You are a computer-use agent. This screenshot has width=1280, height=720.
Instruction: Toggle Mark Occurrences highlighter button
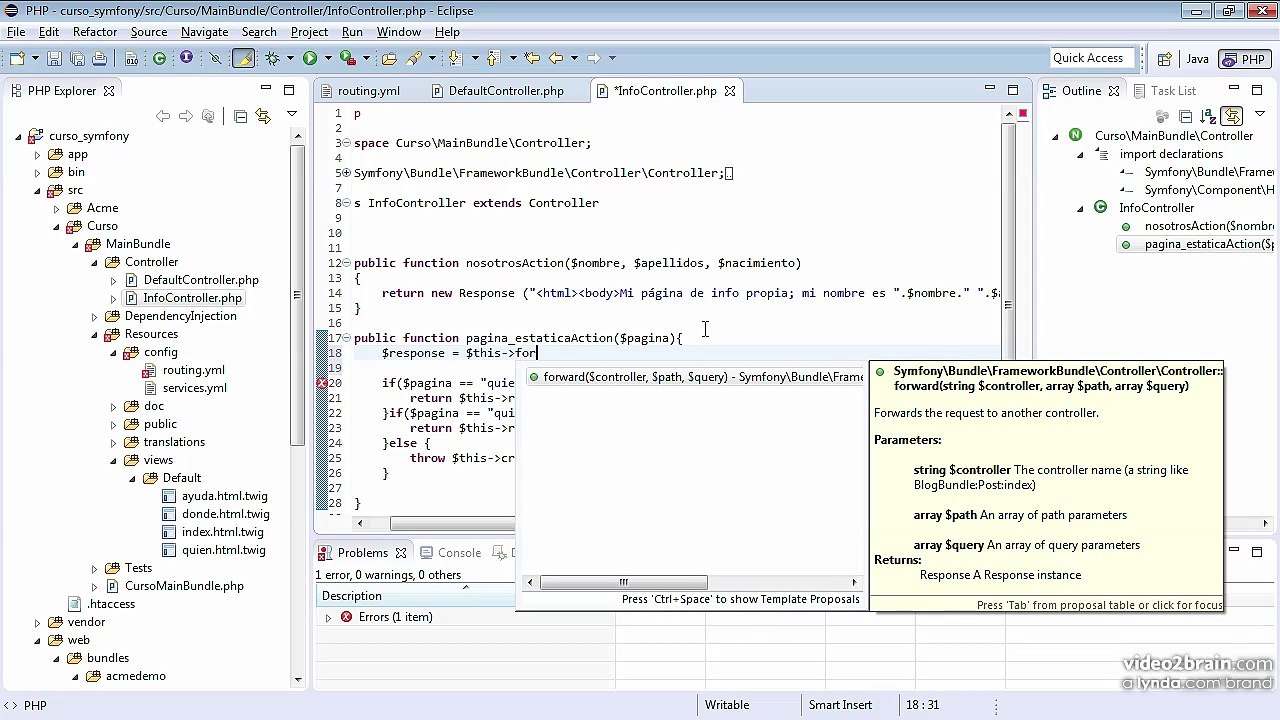coord(243,58)
